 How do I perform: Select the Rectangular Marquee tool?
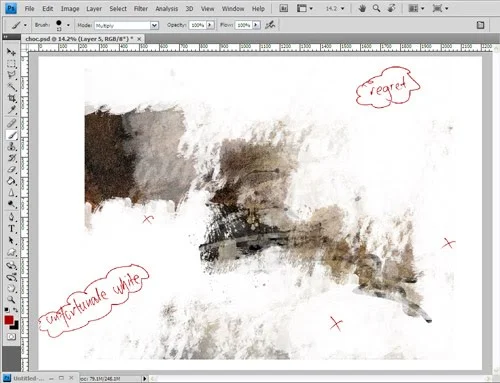coord(11,63)
